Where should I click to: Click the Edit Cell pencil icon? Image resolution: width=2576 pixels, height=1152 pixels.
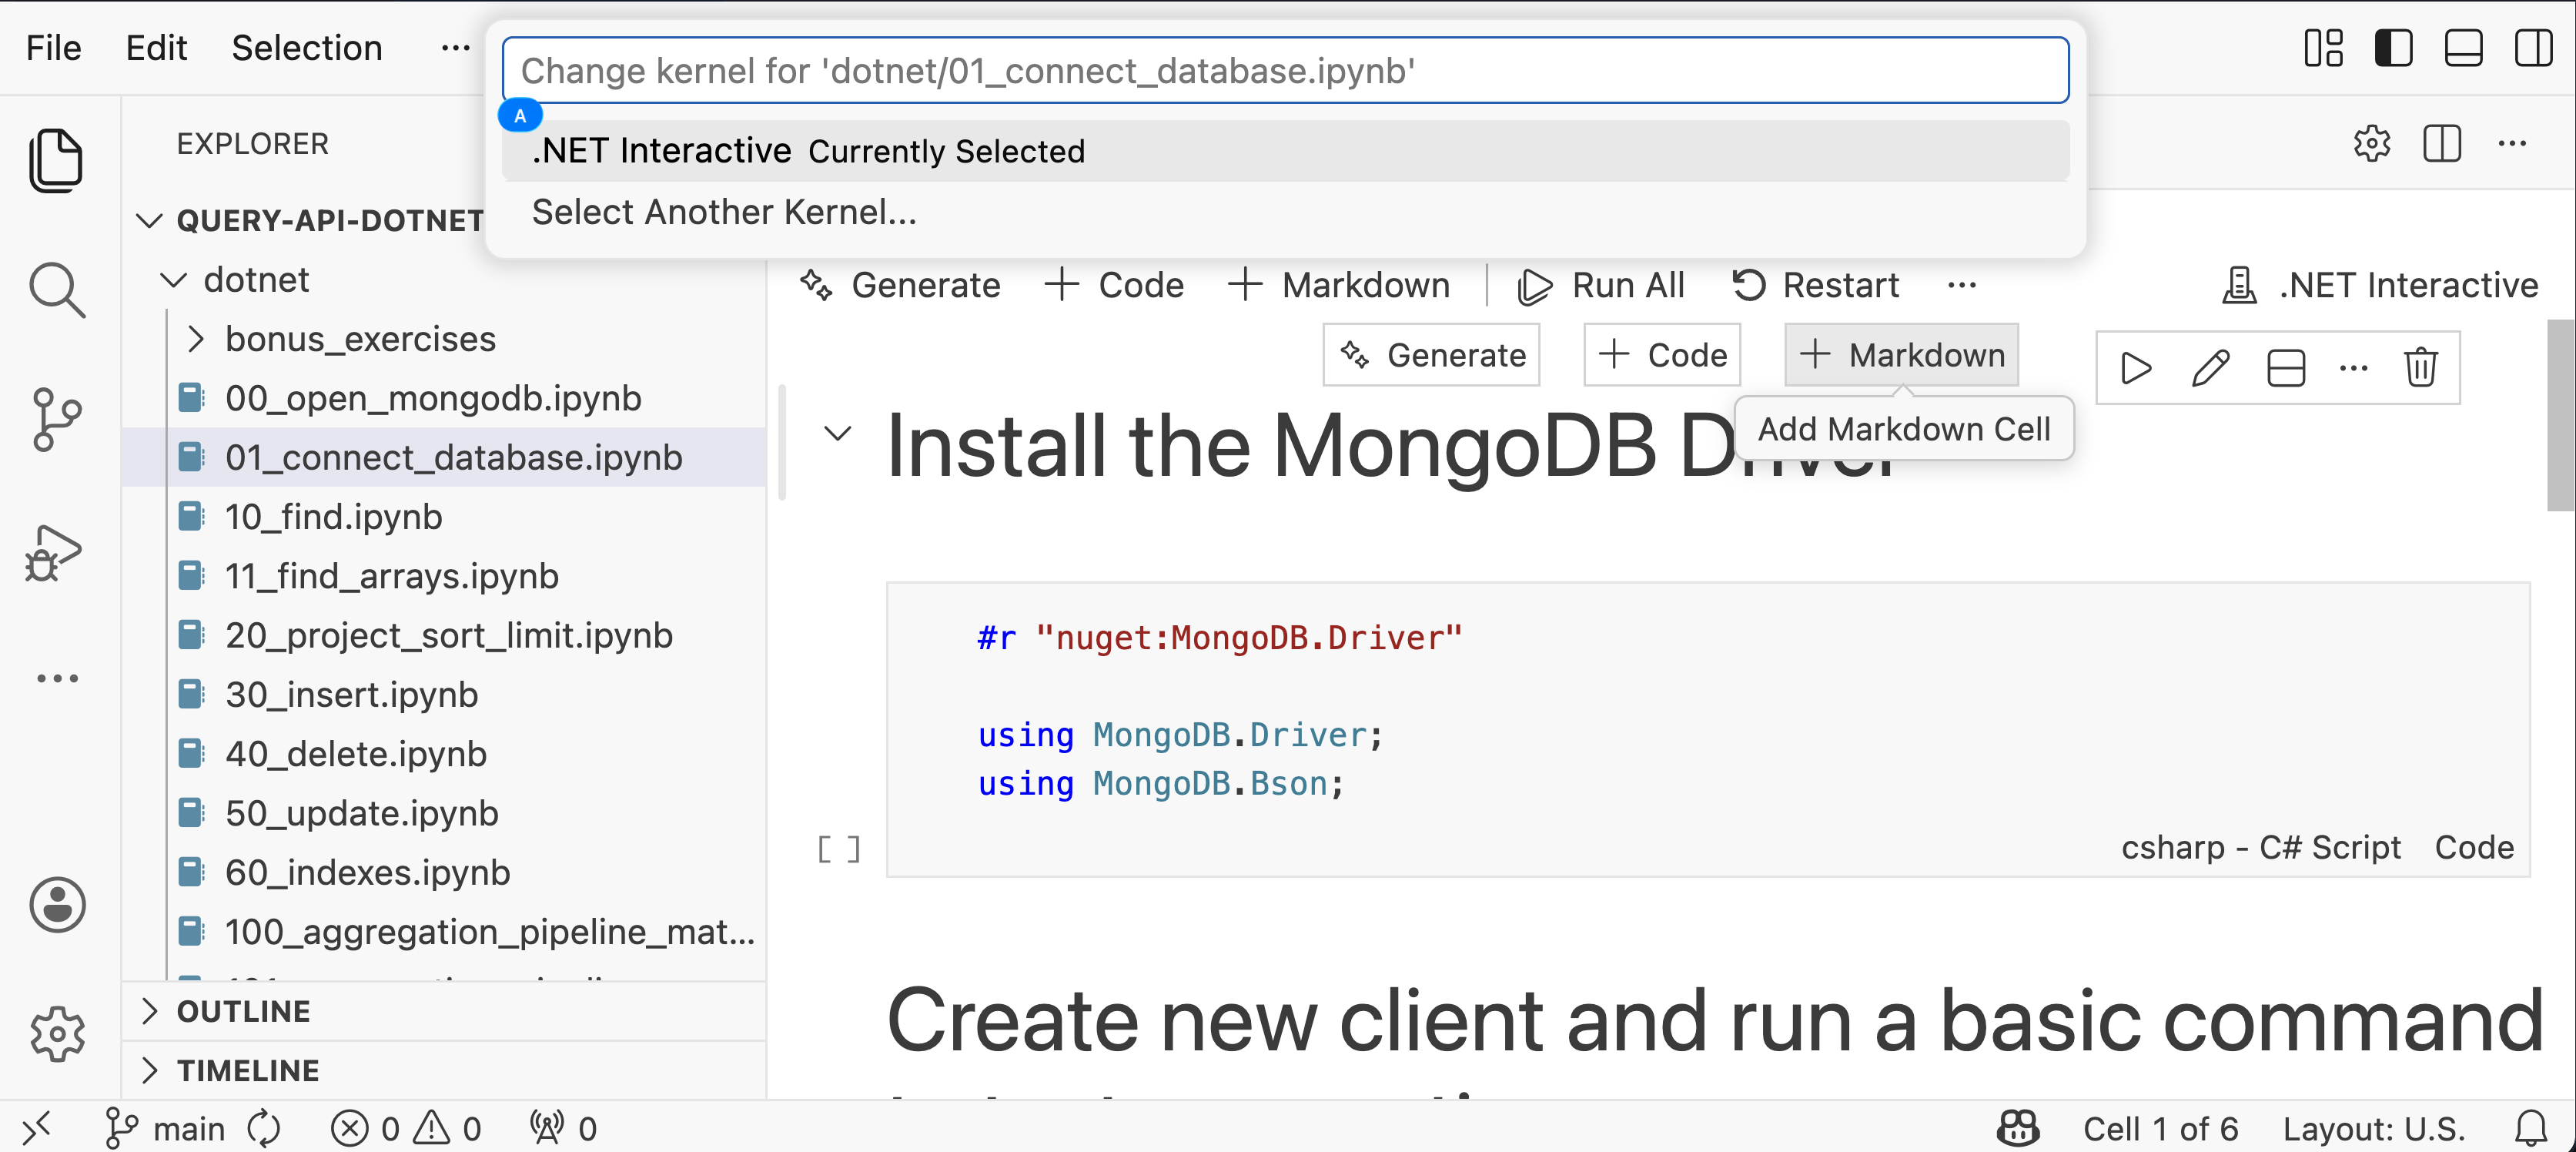click(x=2210, y=368)
